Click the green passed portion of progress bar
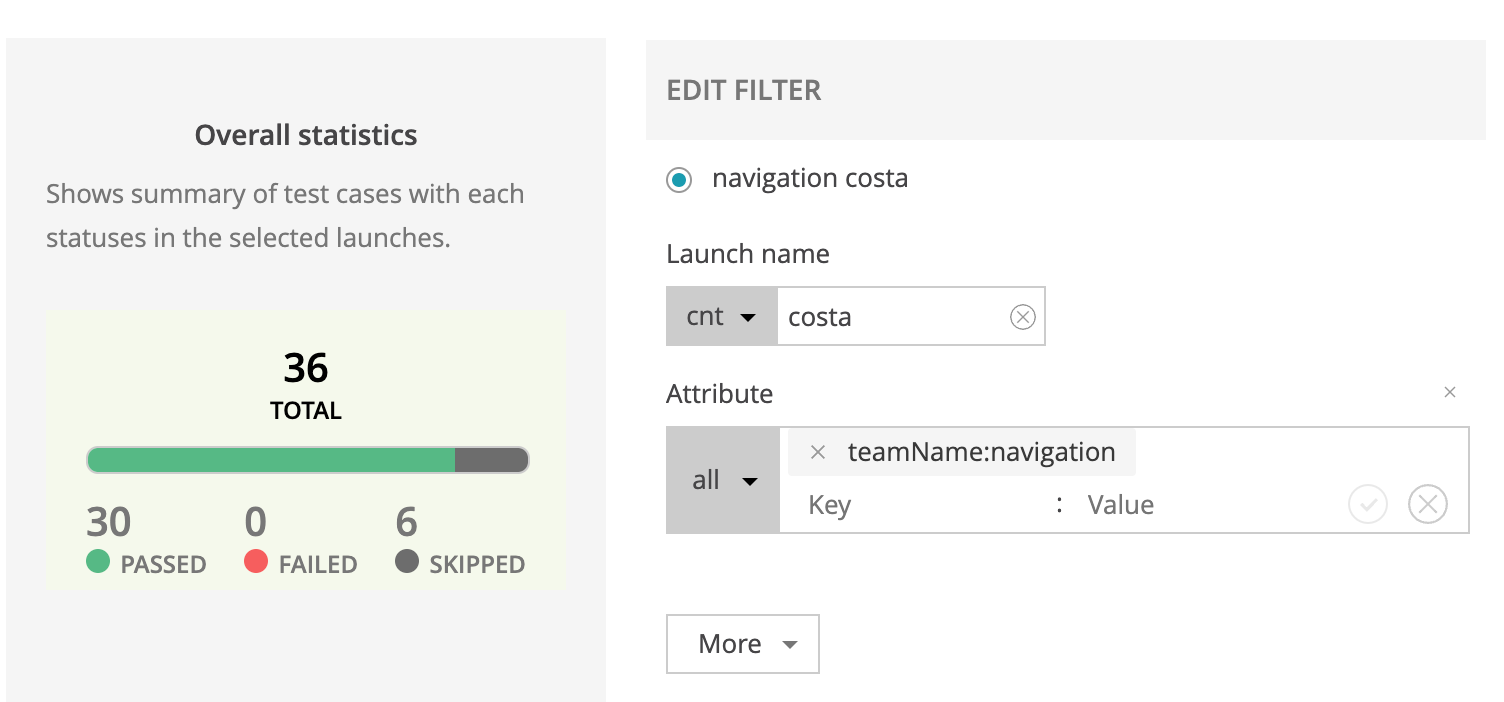This screenshot has height=702, width=1504. pyautogui.click(x=271, y=460)
